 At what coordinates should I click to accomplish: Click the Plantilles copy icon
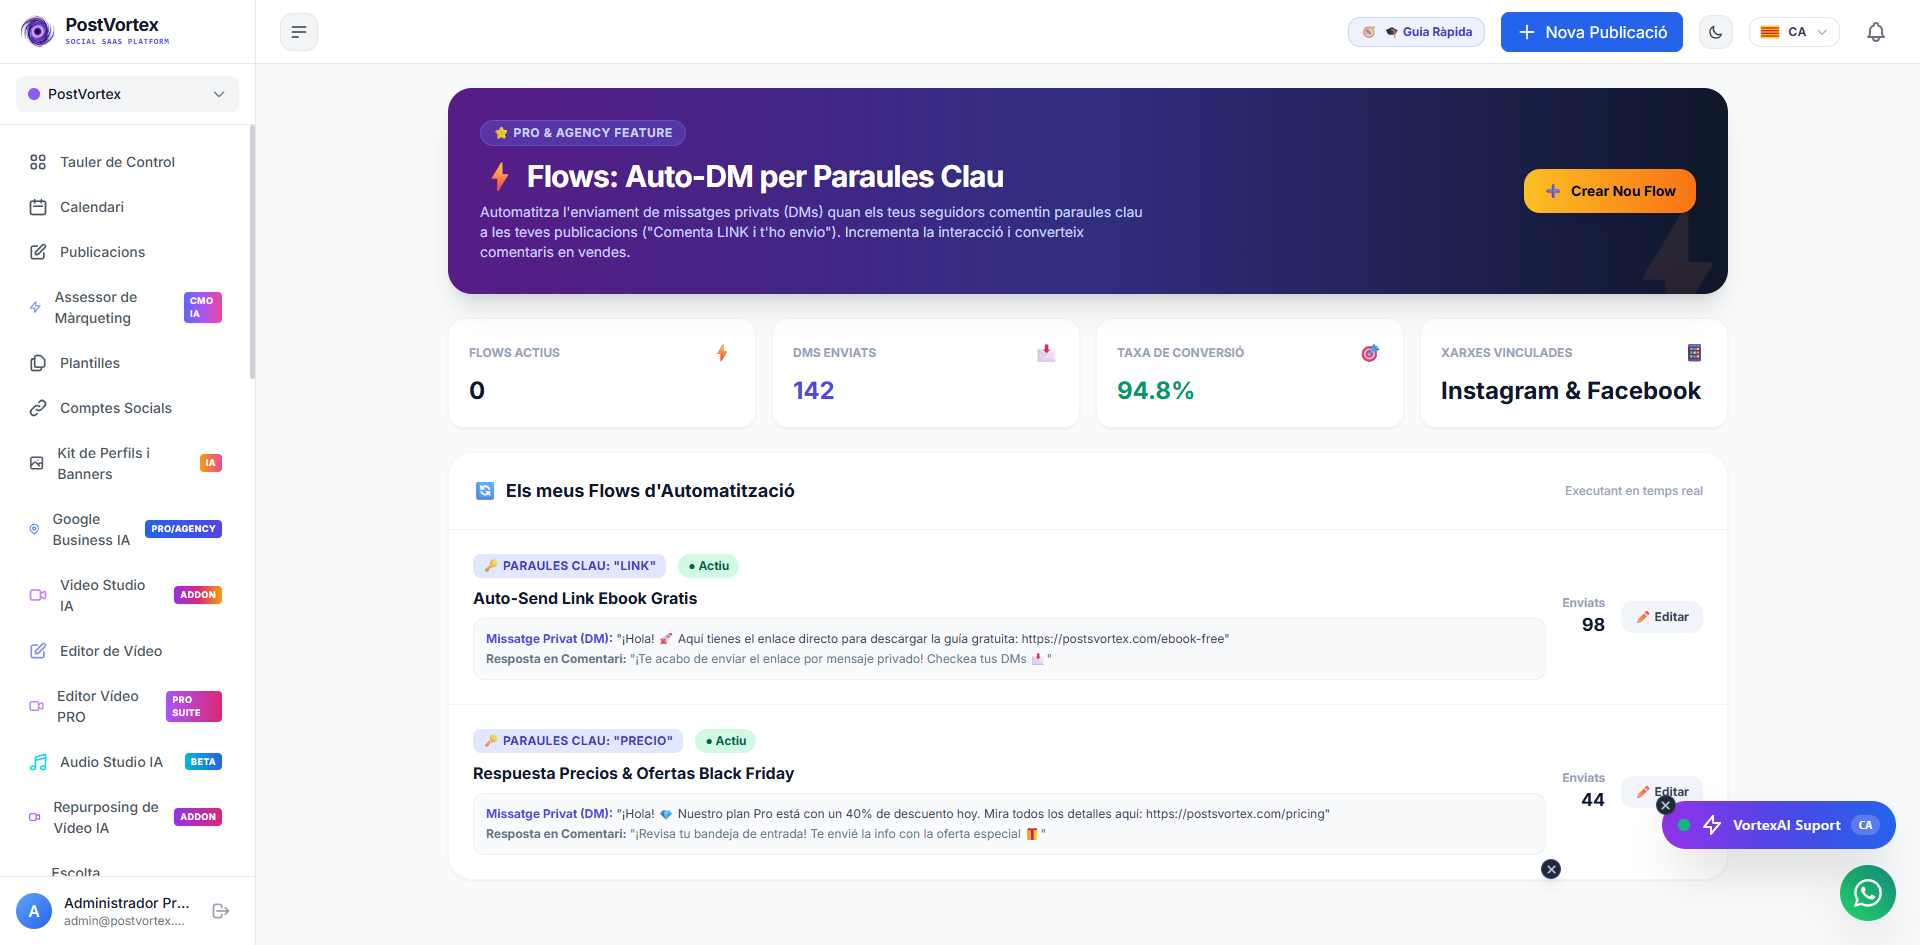click(38, 363)
